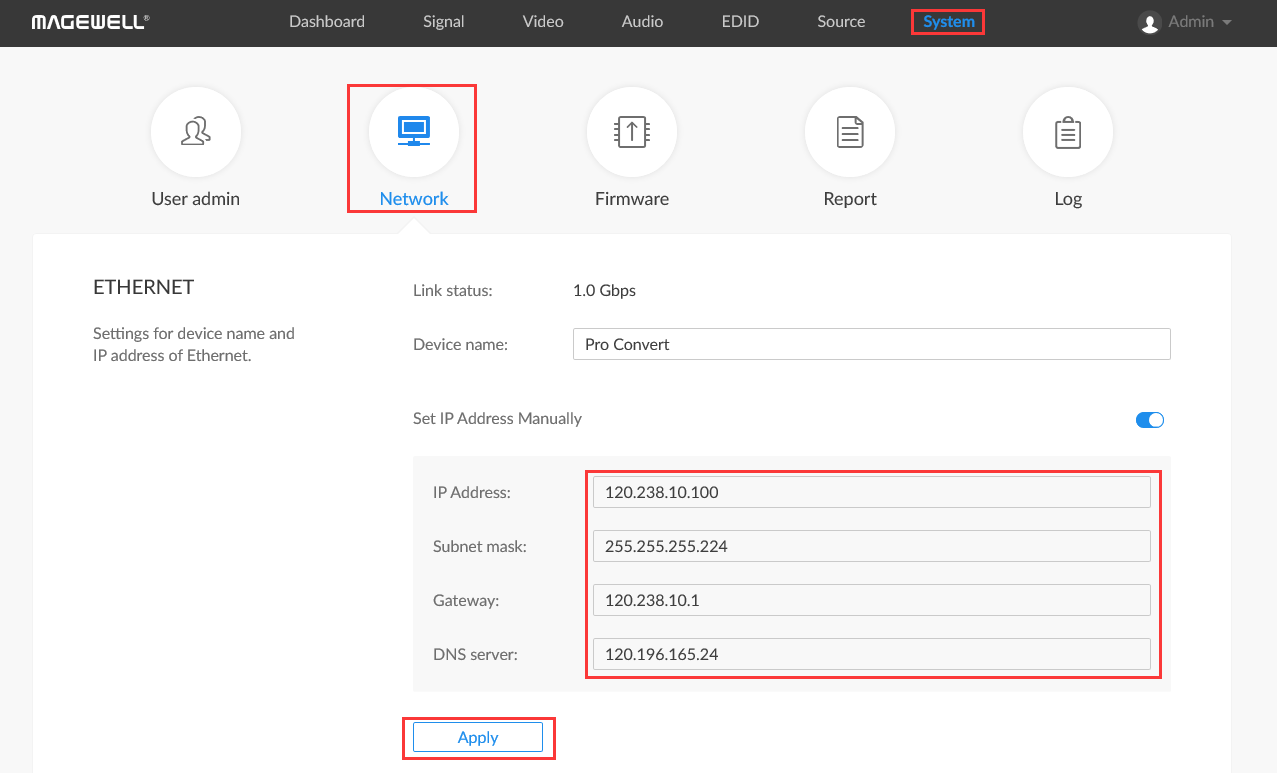
Task: Click the Admin user avatar icon
Action: 1149,22
